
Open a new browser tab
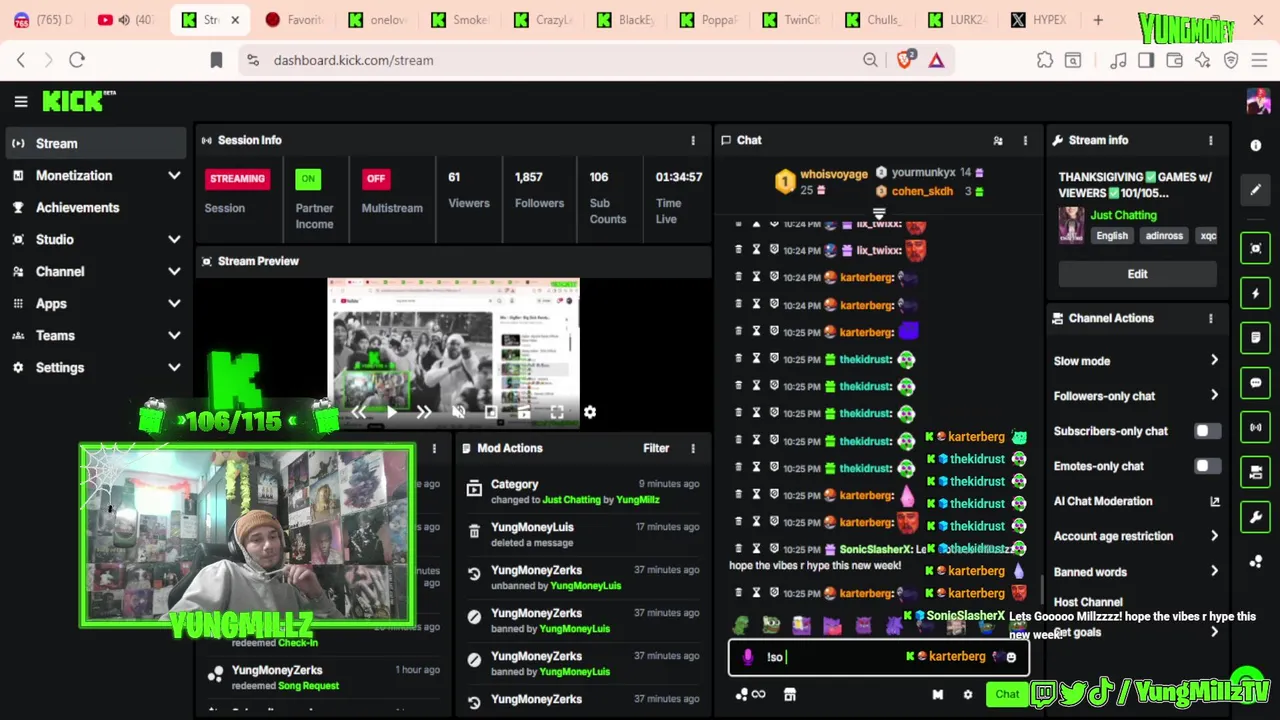coord(1098,20)
